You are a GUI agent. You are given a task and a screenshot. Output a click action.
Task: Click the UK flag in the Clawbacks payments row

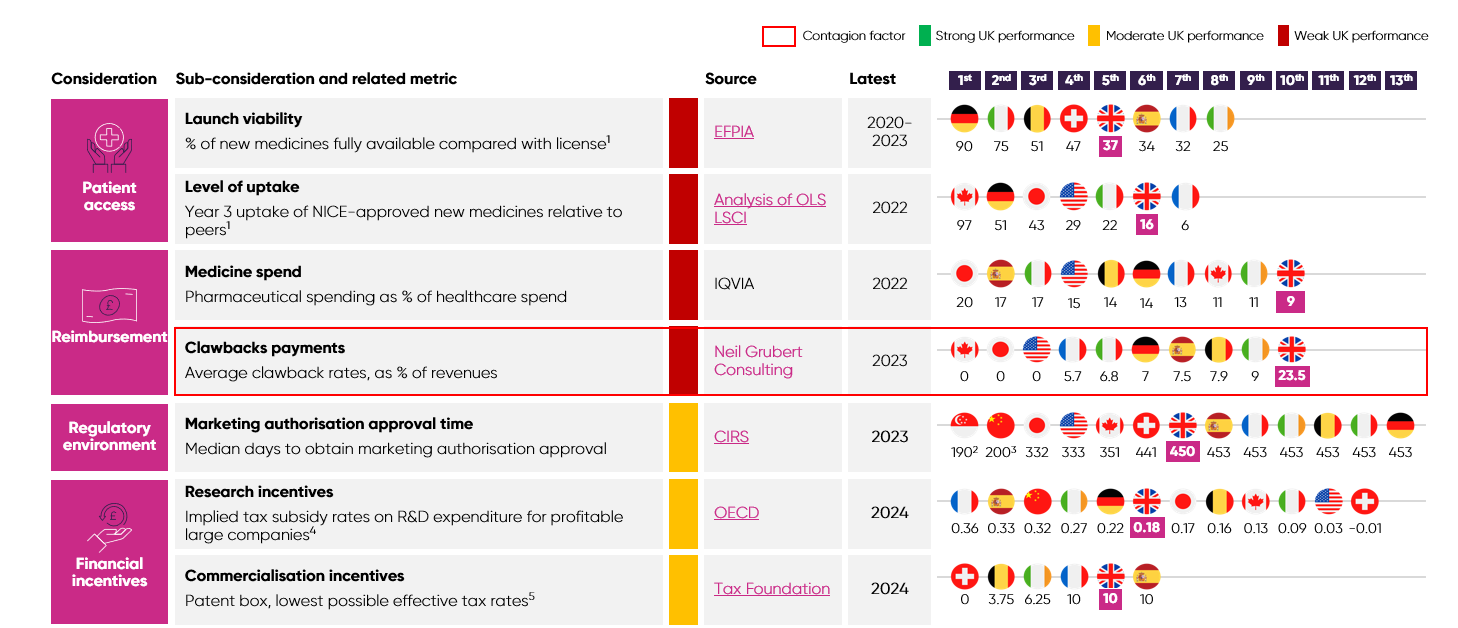[1291, 350]
